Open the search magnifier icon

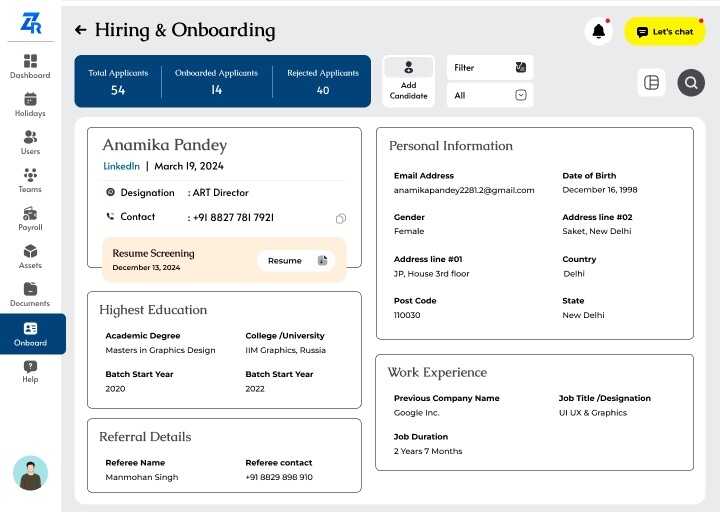[691, 83]
